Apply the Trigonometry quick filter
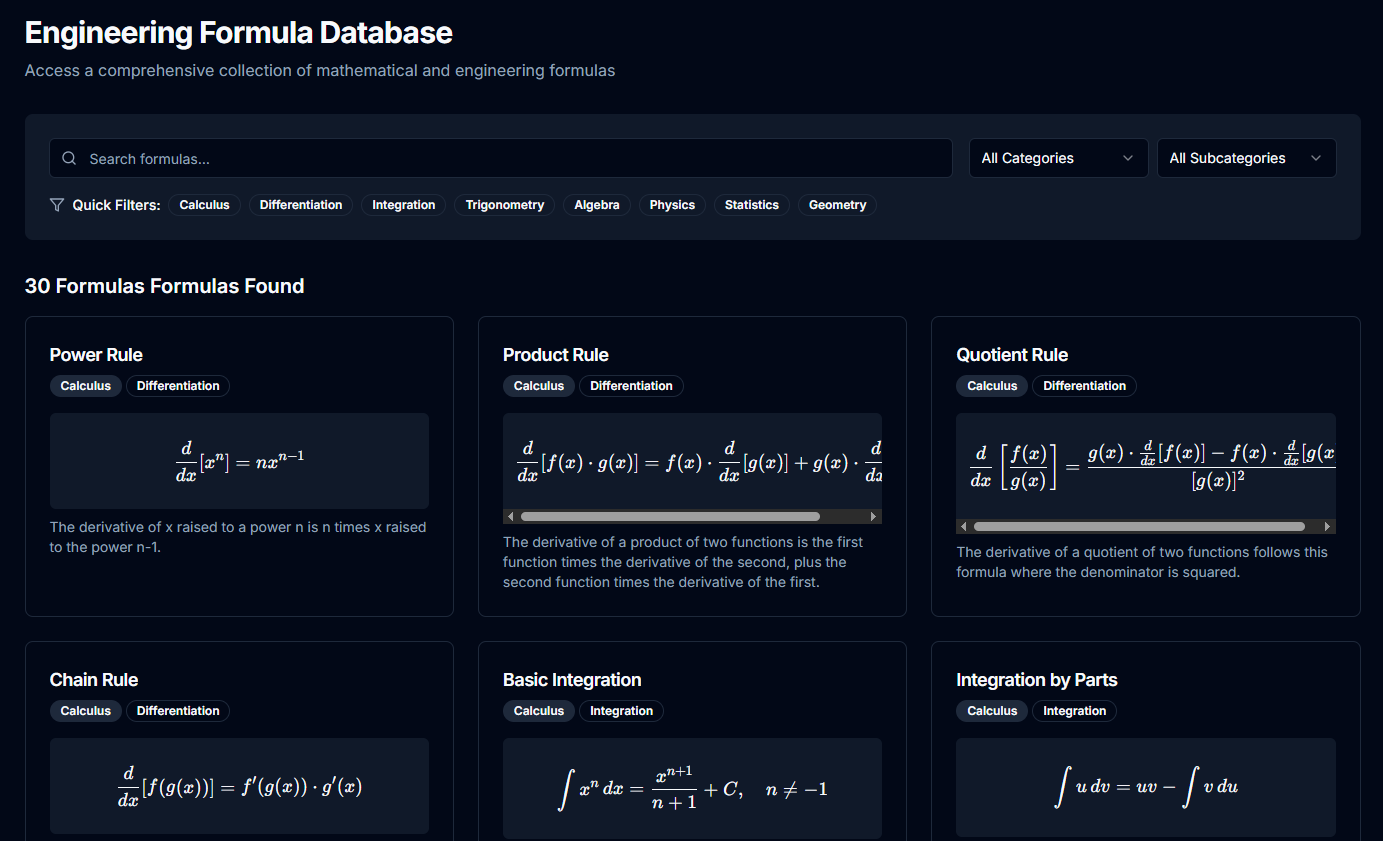 [x=504, y=204]
